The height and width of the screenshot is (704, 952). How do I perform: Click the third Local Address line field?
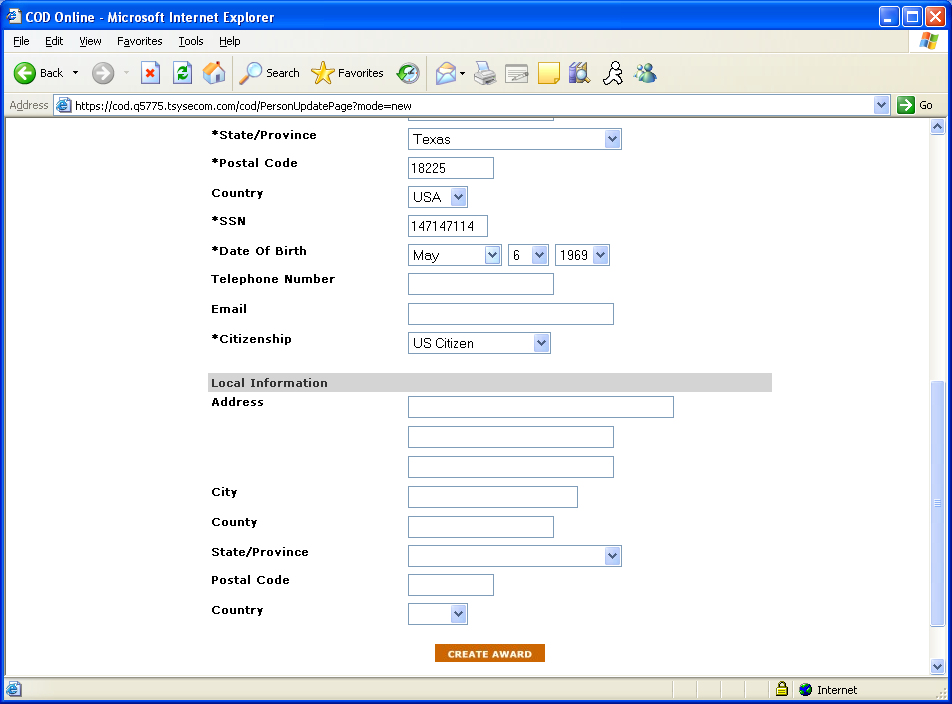(x=511, y=467)
